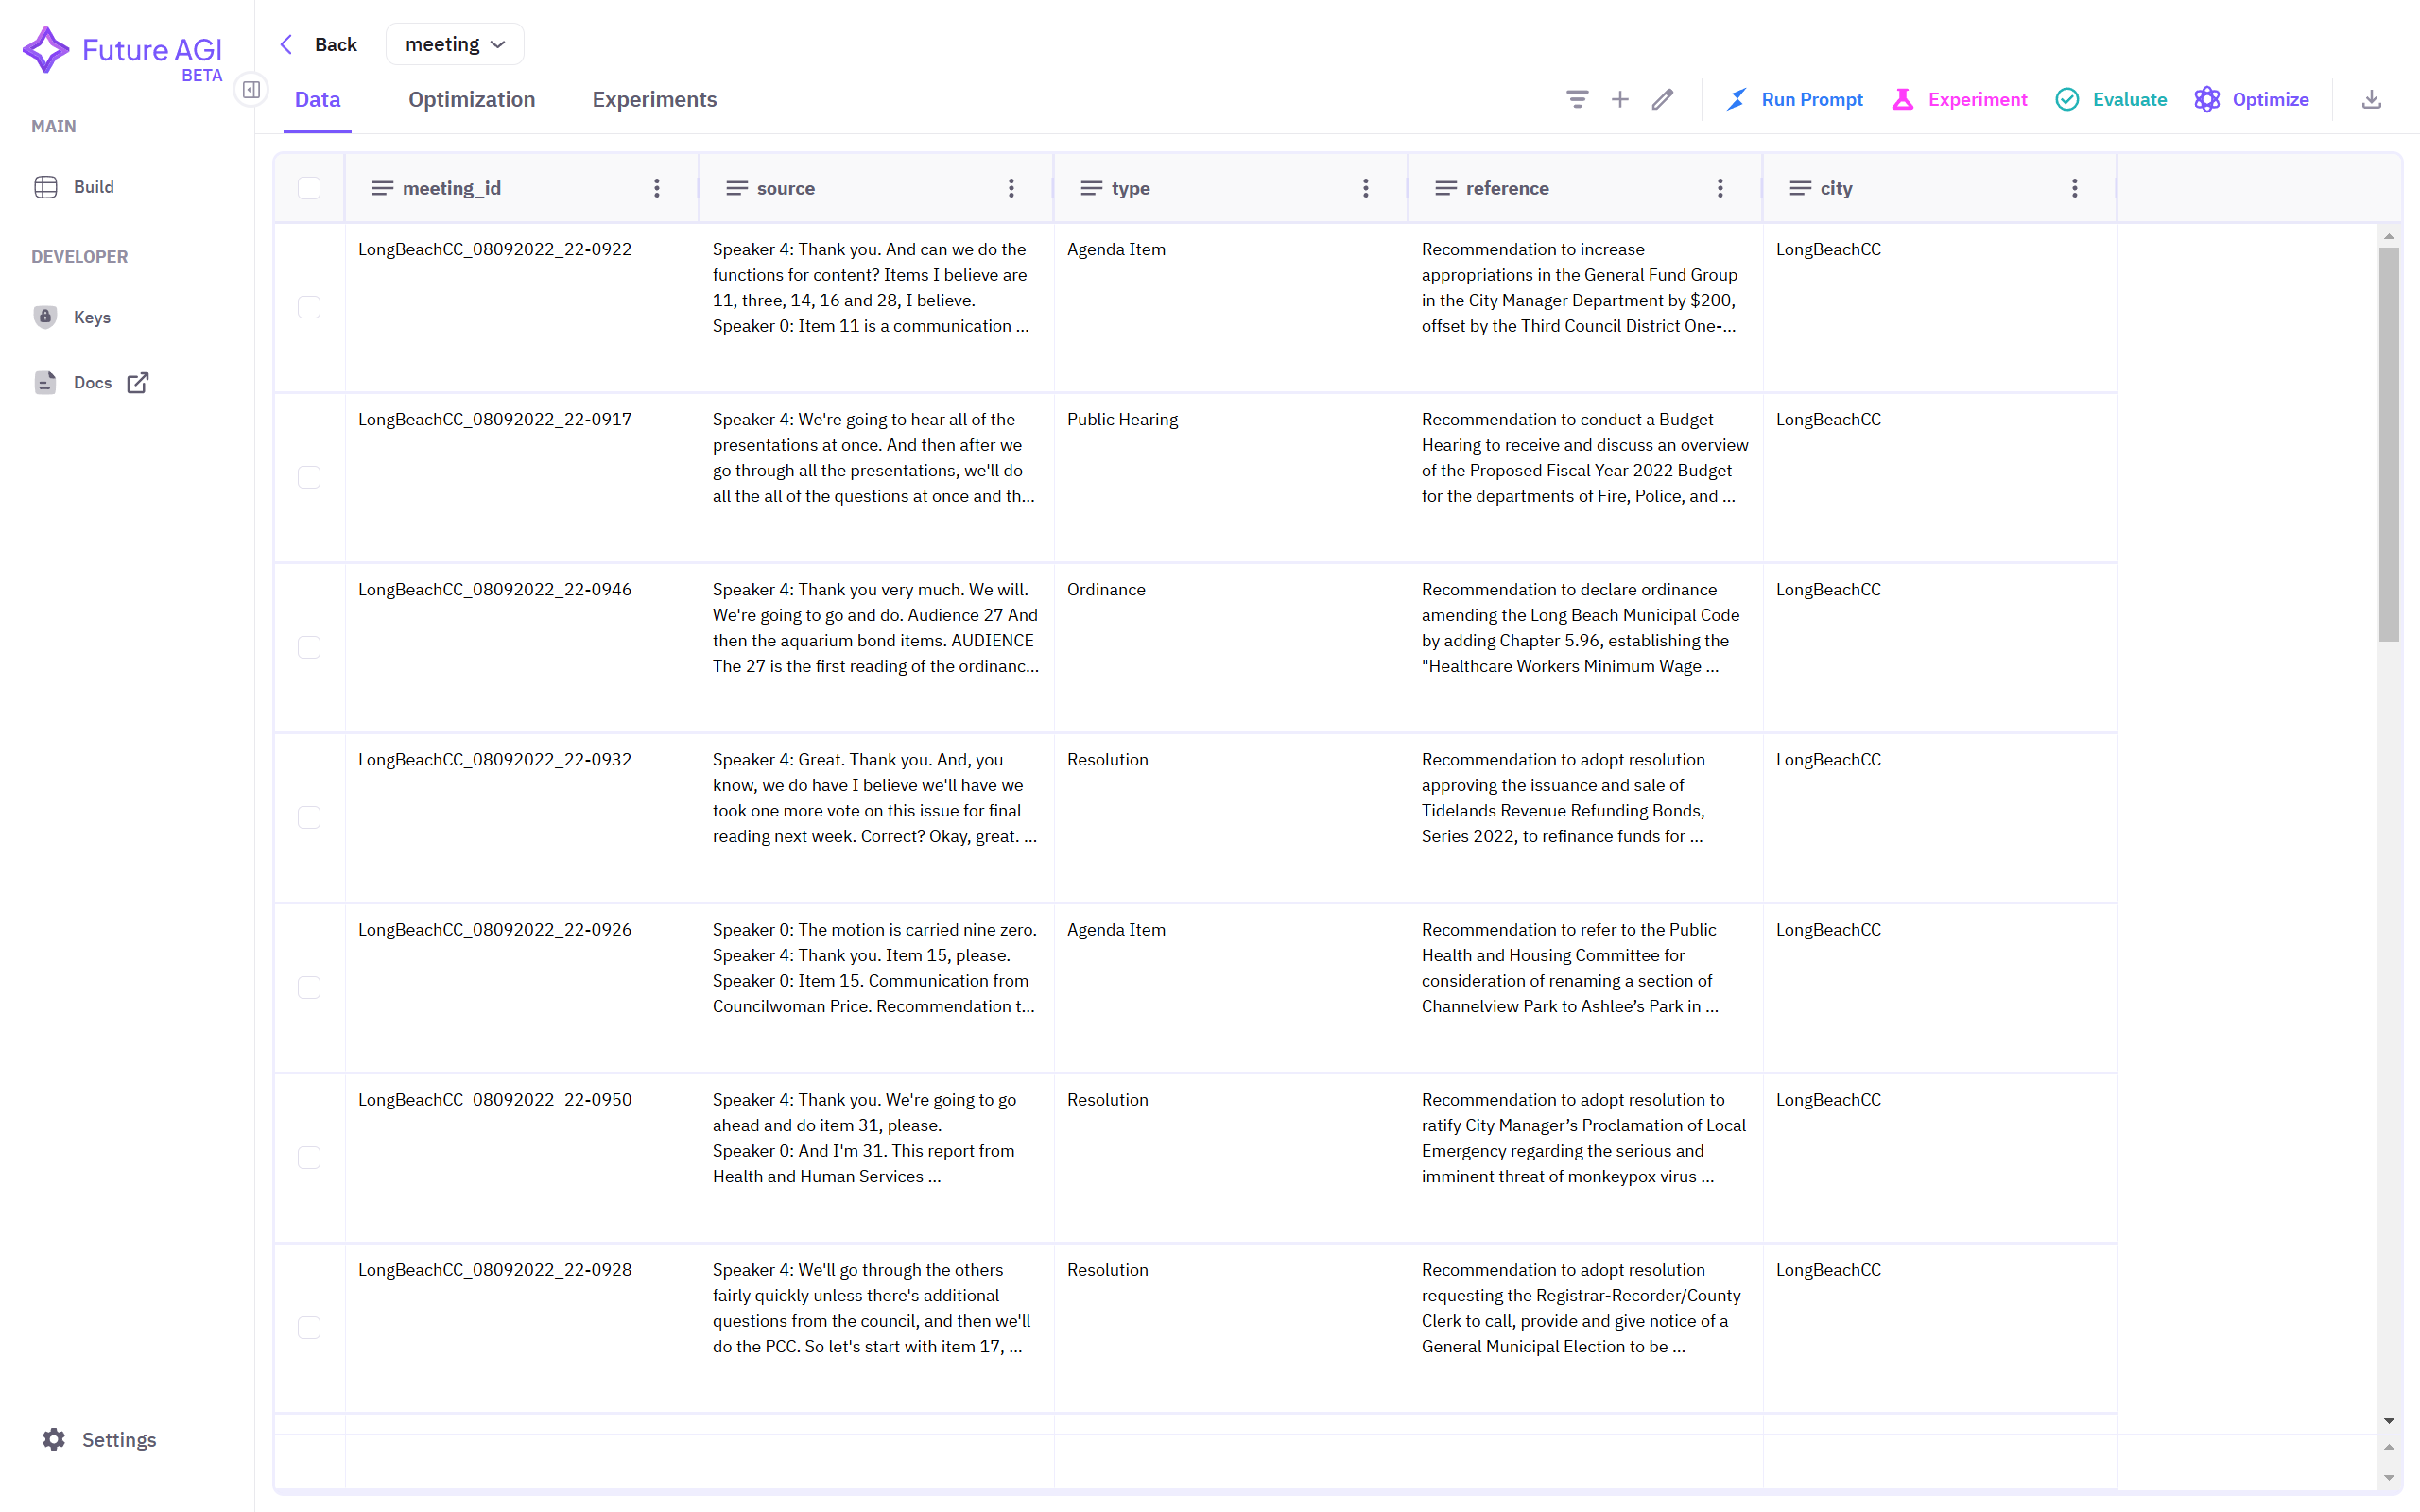Screen dimensions: 2420x1512
Task: Switch to the Optimization tab
Action: point(471,99)
